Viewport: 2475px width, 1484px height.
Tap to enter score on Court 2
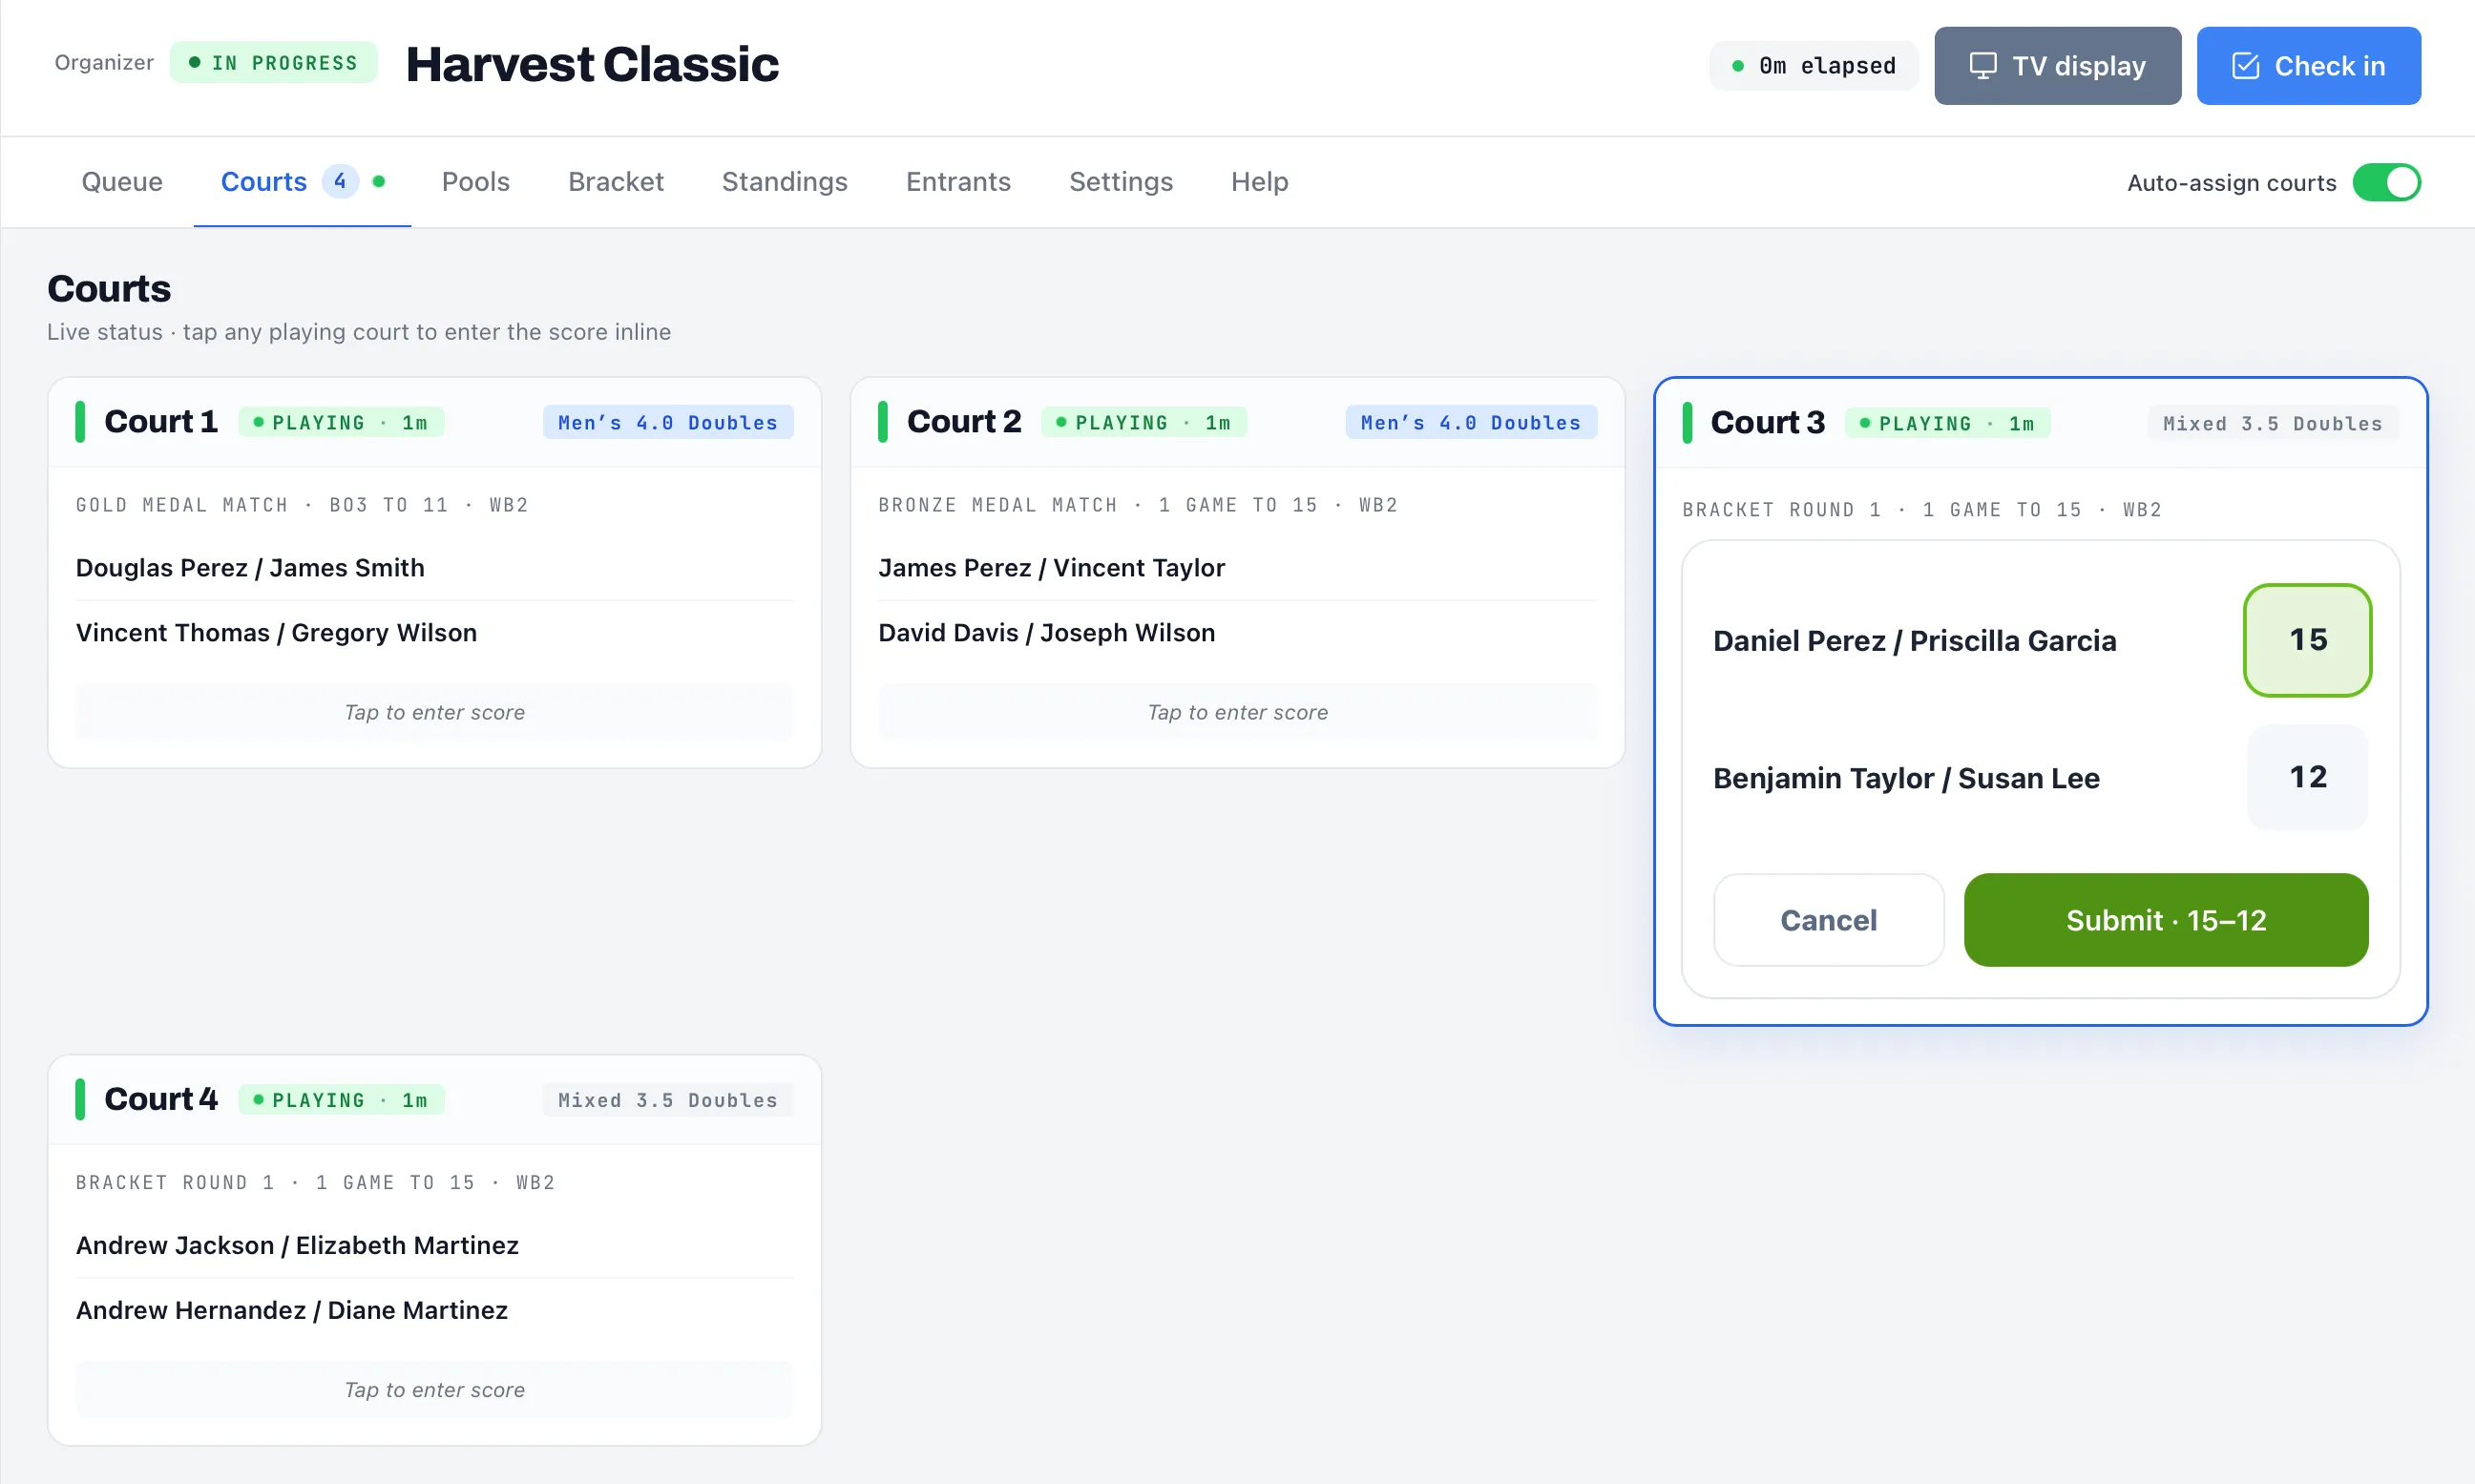pos(1238,712)
